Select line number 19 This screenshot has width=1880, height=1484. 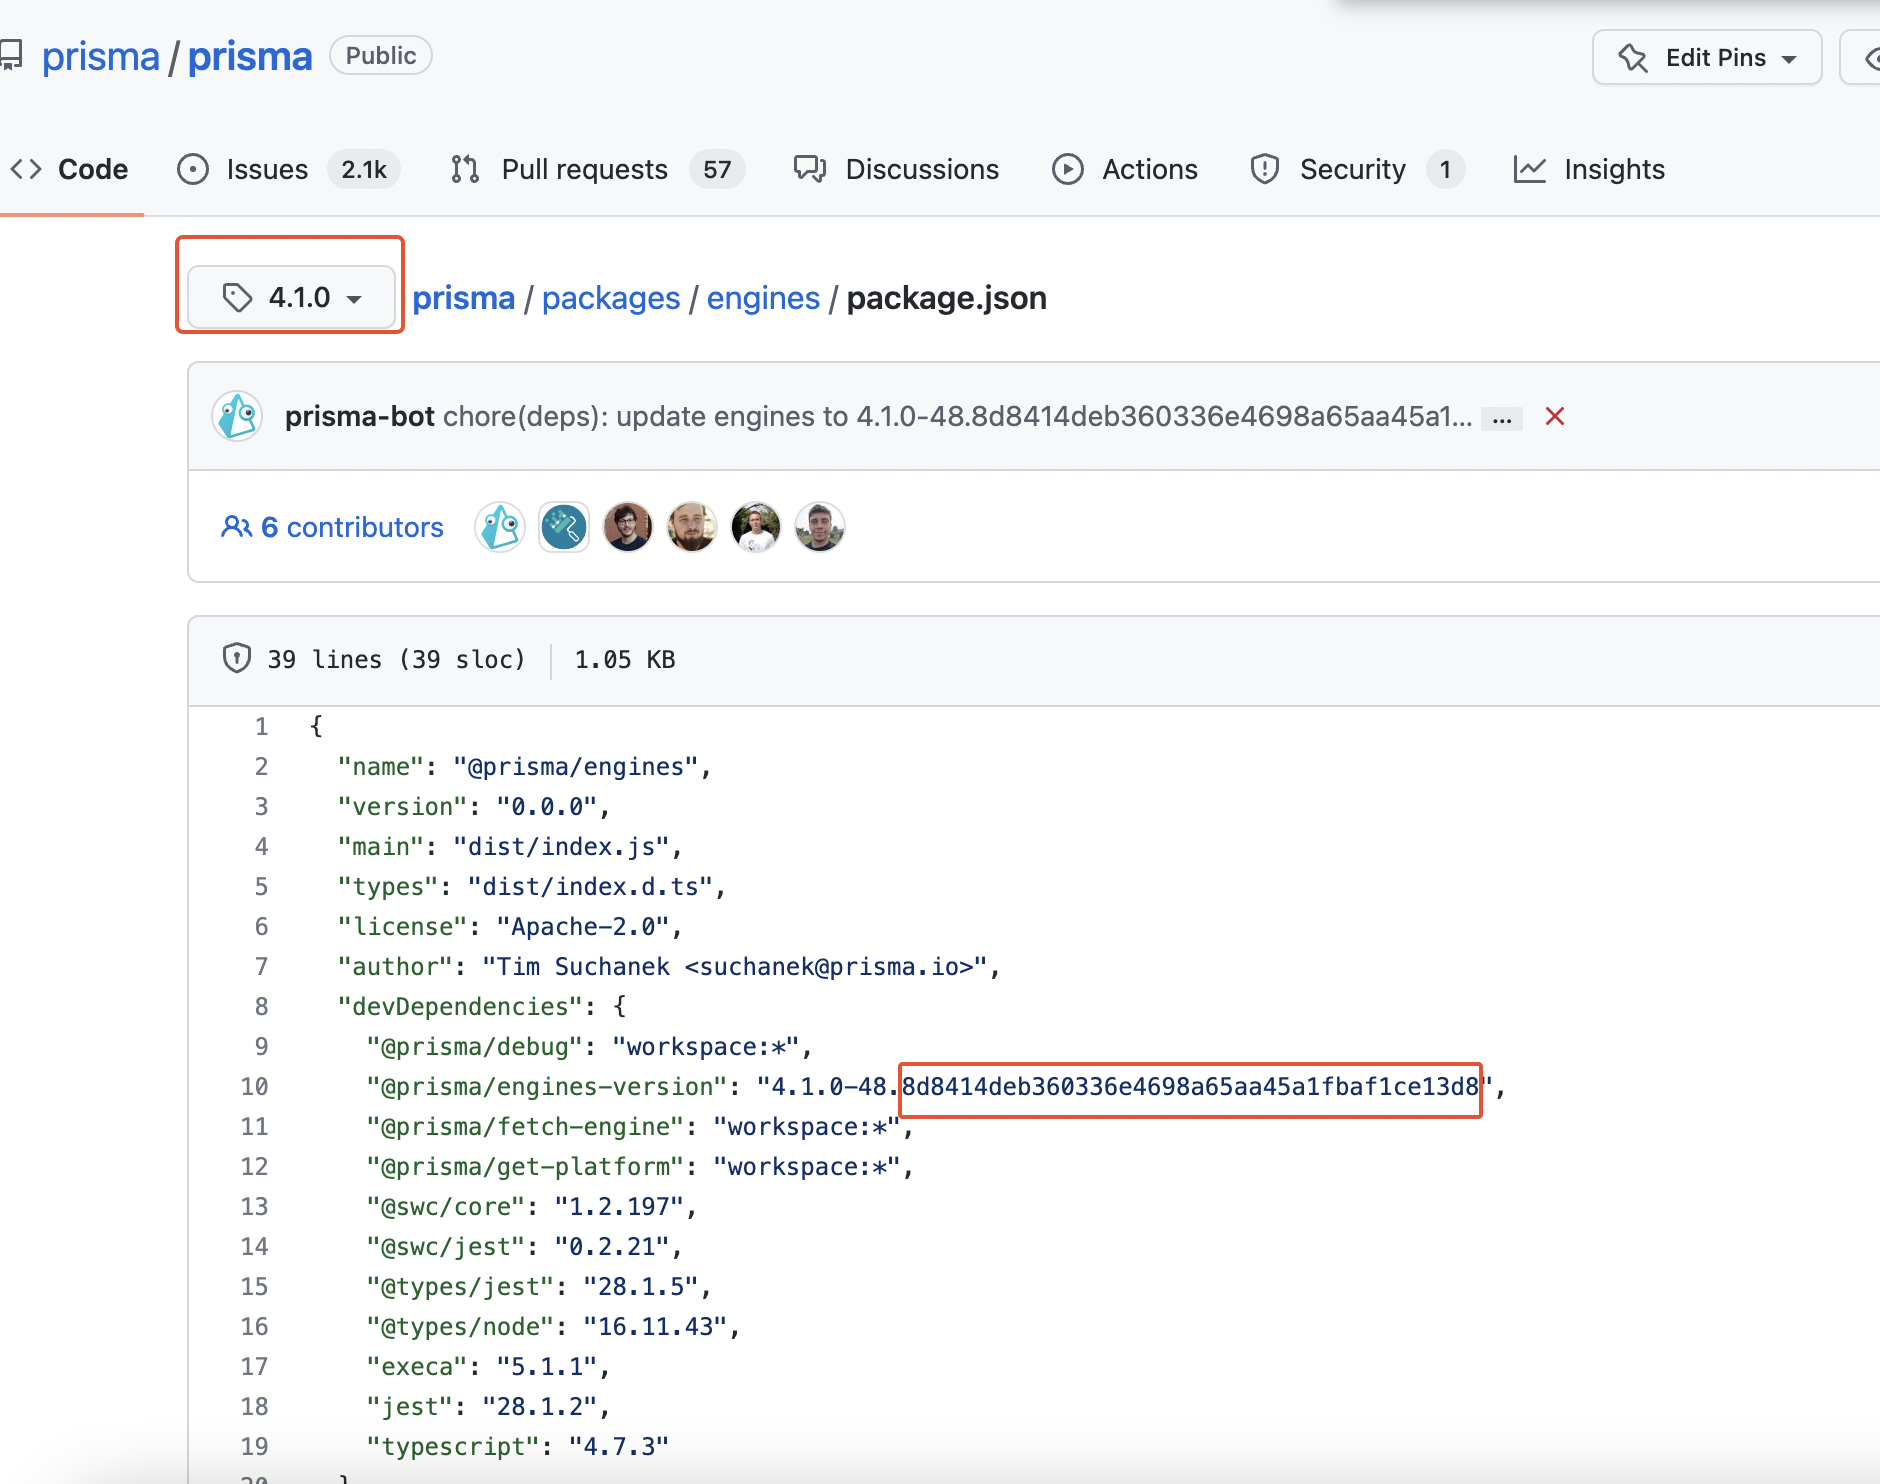254,1446
